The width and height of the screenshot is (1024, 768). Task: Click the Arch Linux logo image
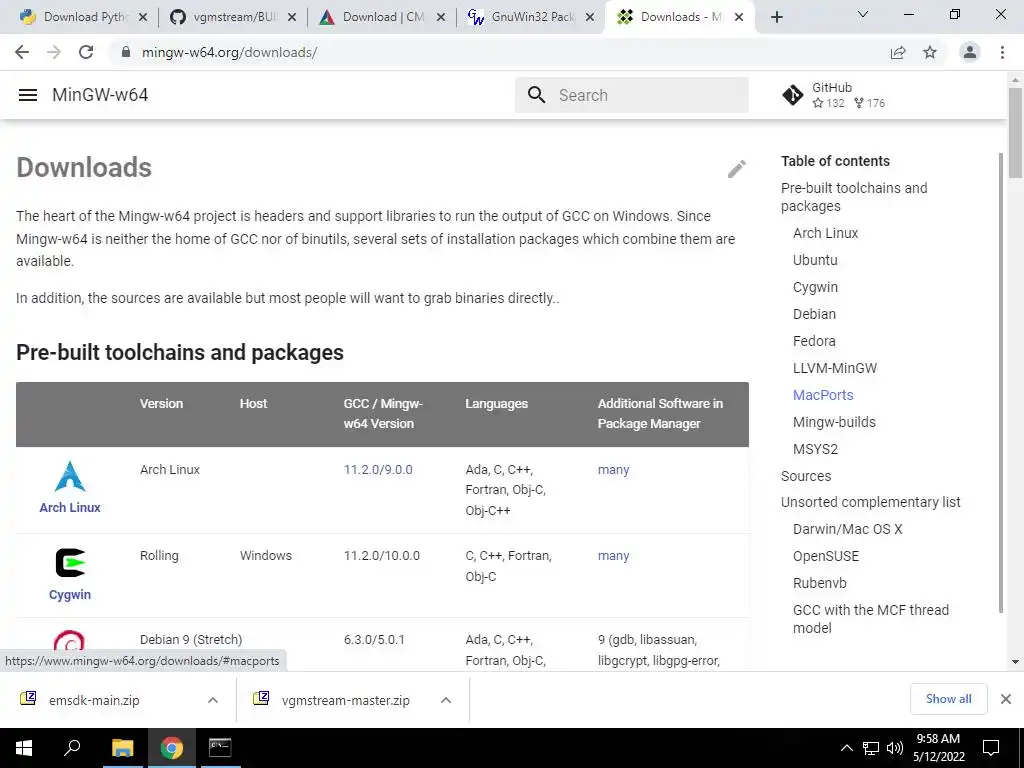coord(70,476)
